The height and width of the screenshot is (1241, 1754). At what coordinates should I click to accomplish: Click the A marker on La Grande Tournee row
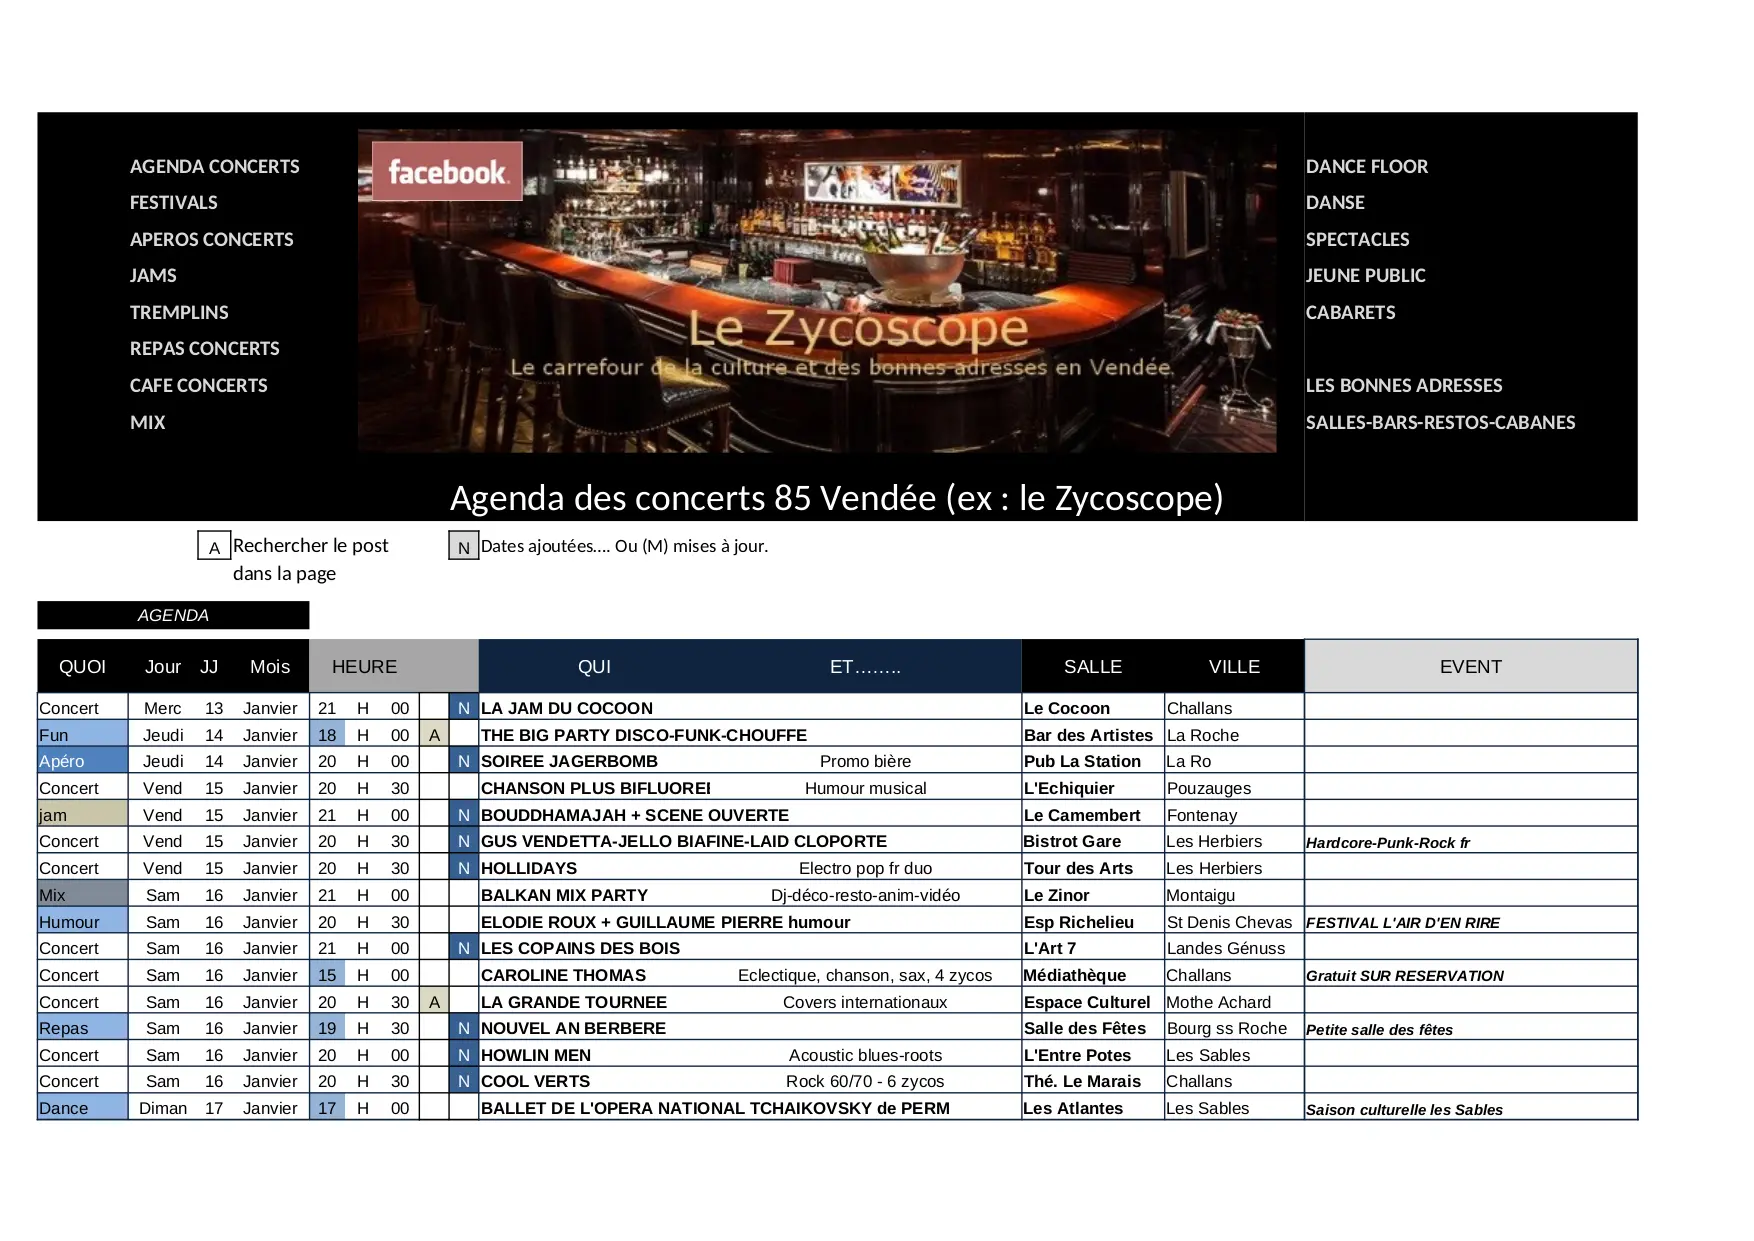point(434,1002)
